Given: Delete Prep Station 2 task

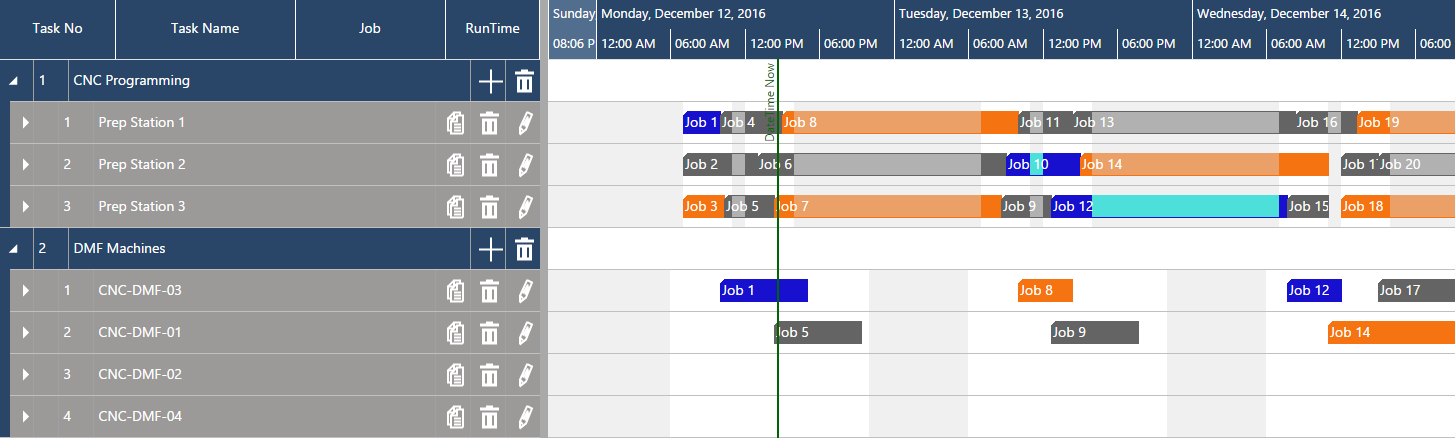Looking at the screenshot, I should (x=489, y=165).
